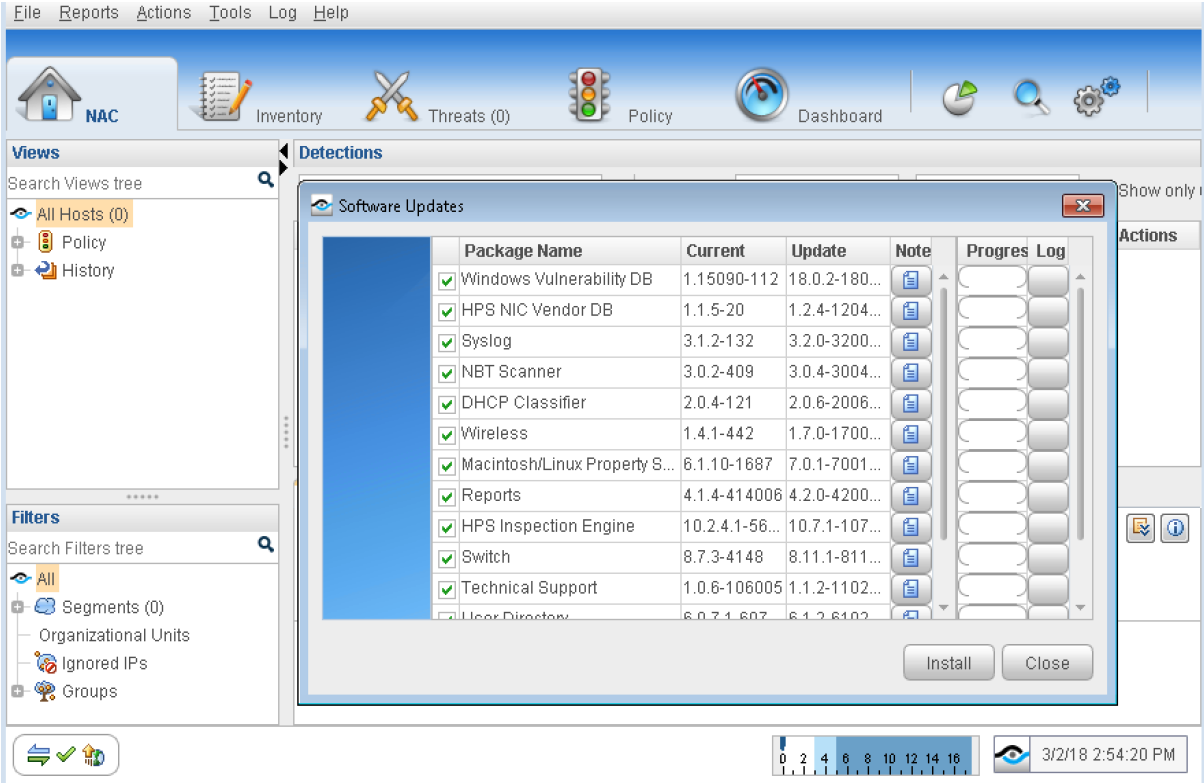Open log for Windows Vulnerability DB
The image size is (1204, 783).
pyautogui.click(x=1048, y=280)
